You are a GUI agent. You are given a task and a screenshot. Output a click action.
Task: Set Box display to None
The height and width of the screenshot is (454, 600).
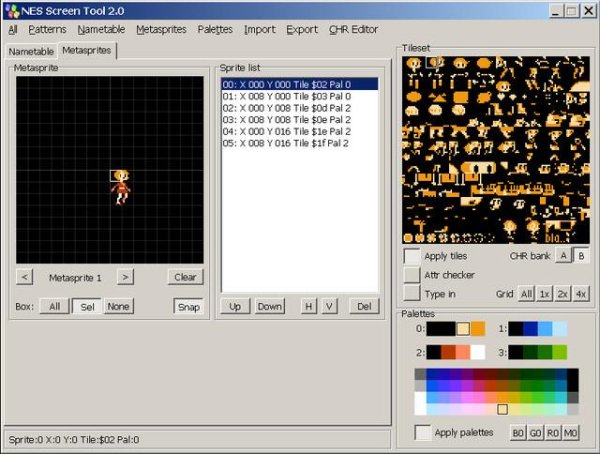(x=118, y=306)
